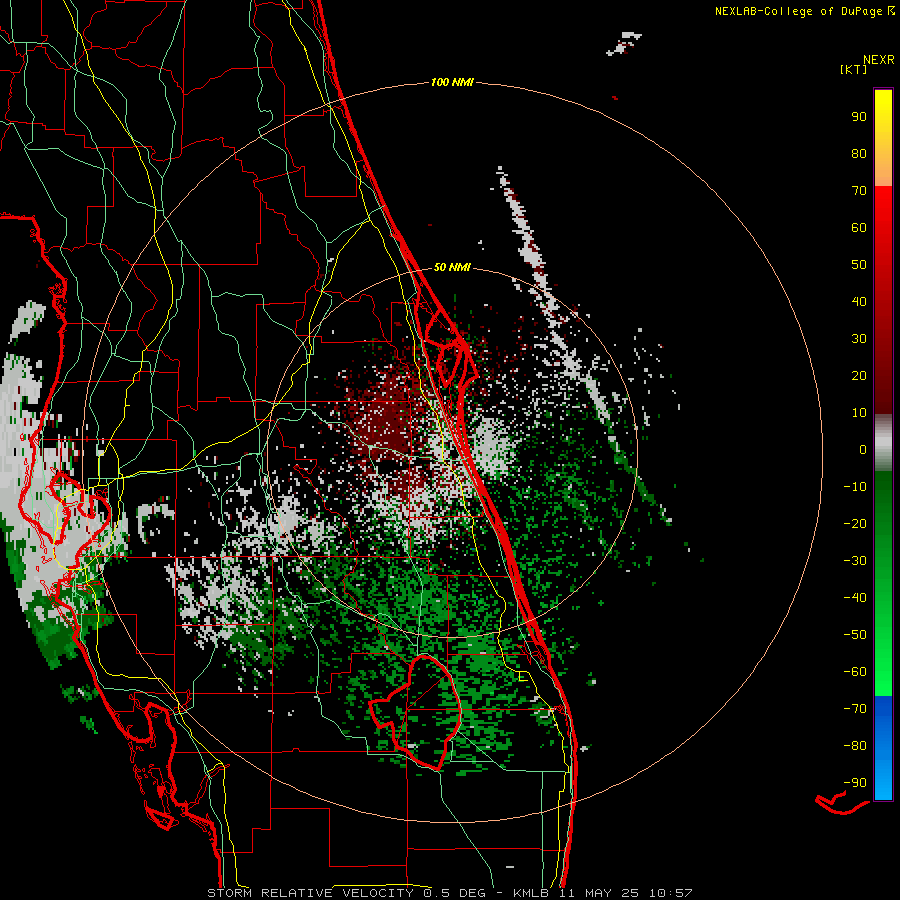Click the 90 value on the velocity scale
900x900 pixels.
(859, 117)
